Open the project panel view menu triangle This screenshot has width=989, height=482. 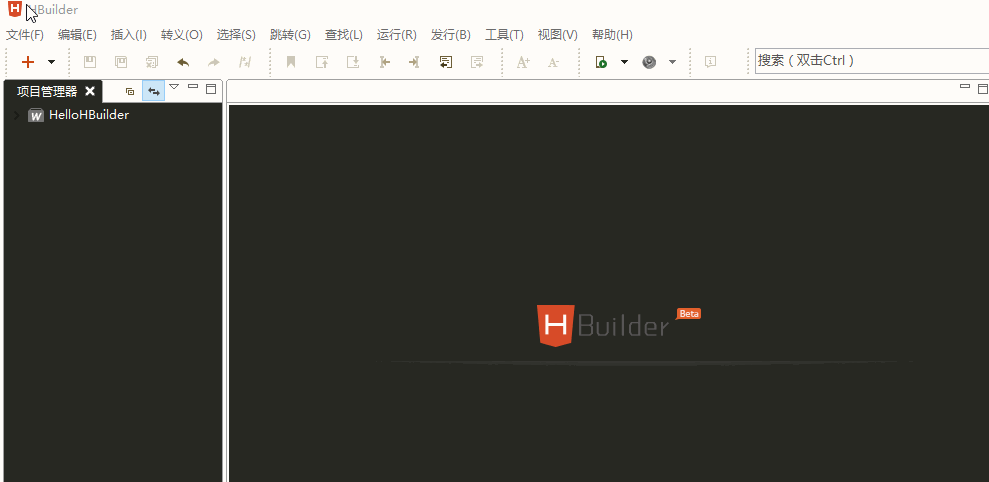[175, 86]
